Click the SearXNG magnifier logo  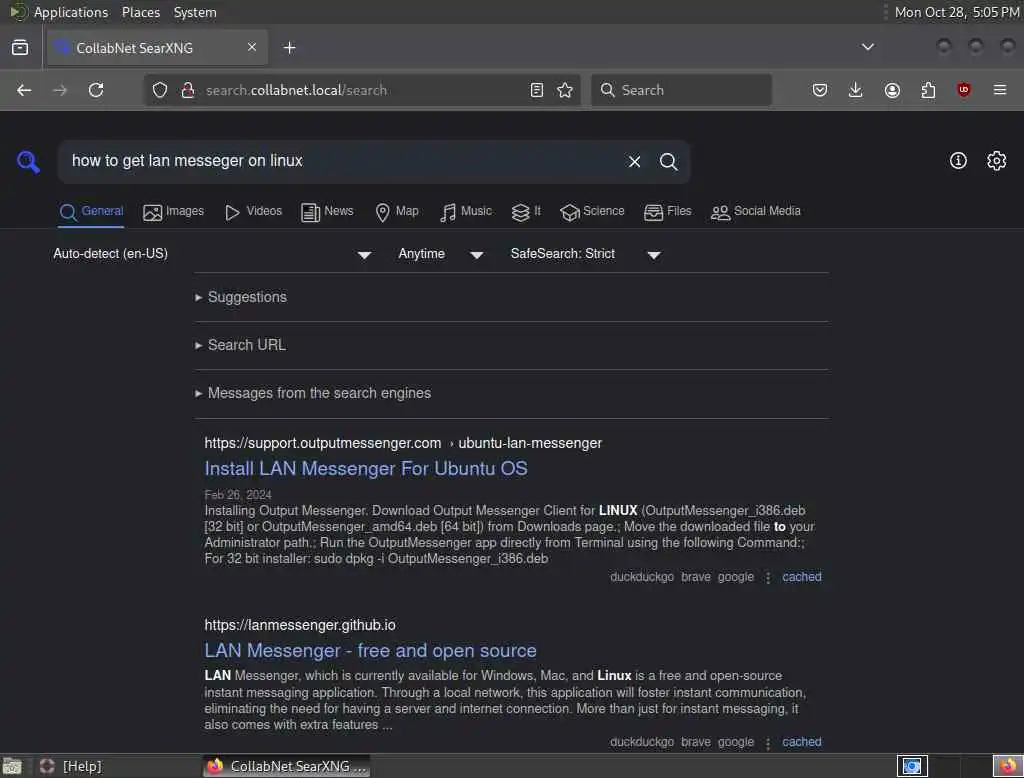click(x=28, y=161)
